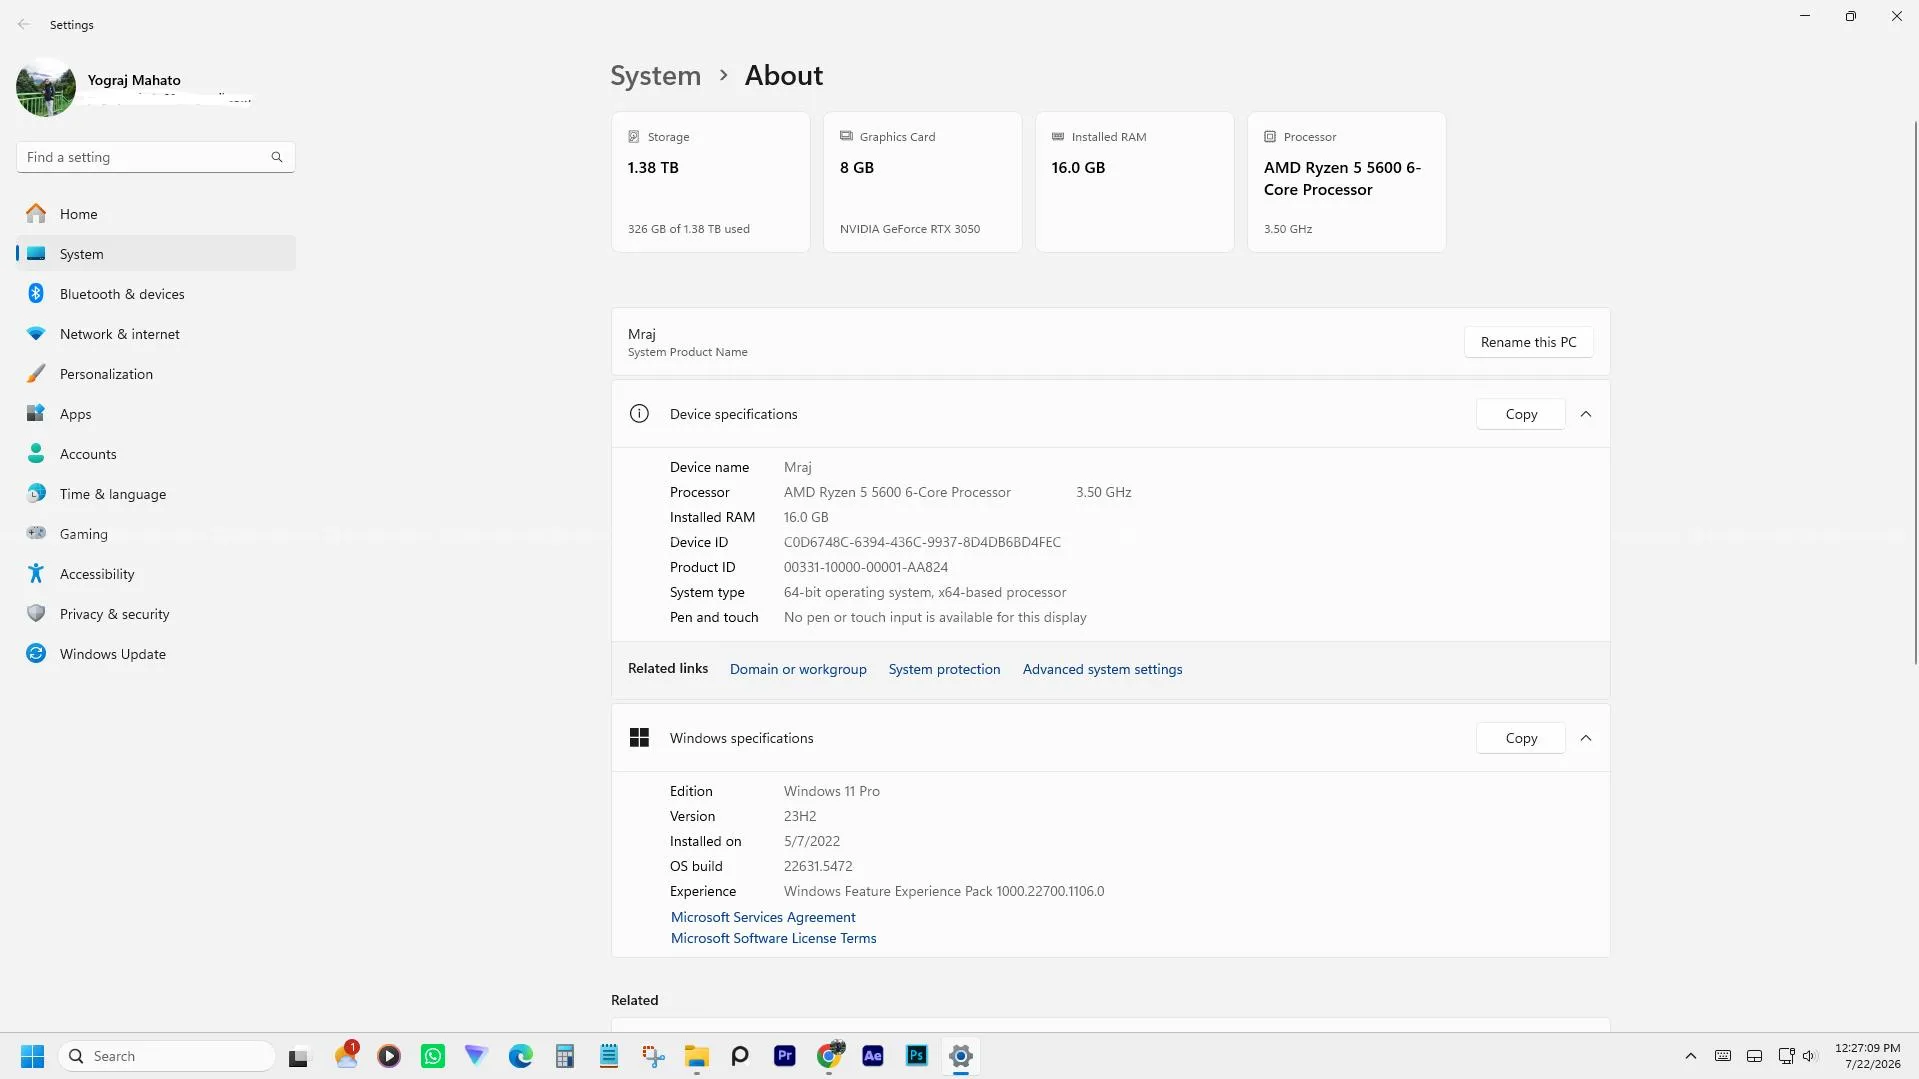Click the taskbar Search box
The height and width of the screenshot is (1079, 1919).
point(167,1056)
